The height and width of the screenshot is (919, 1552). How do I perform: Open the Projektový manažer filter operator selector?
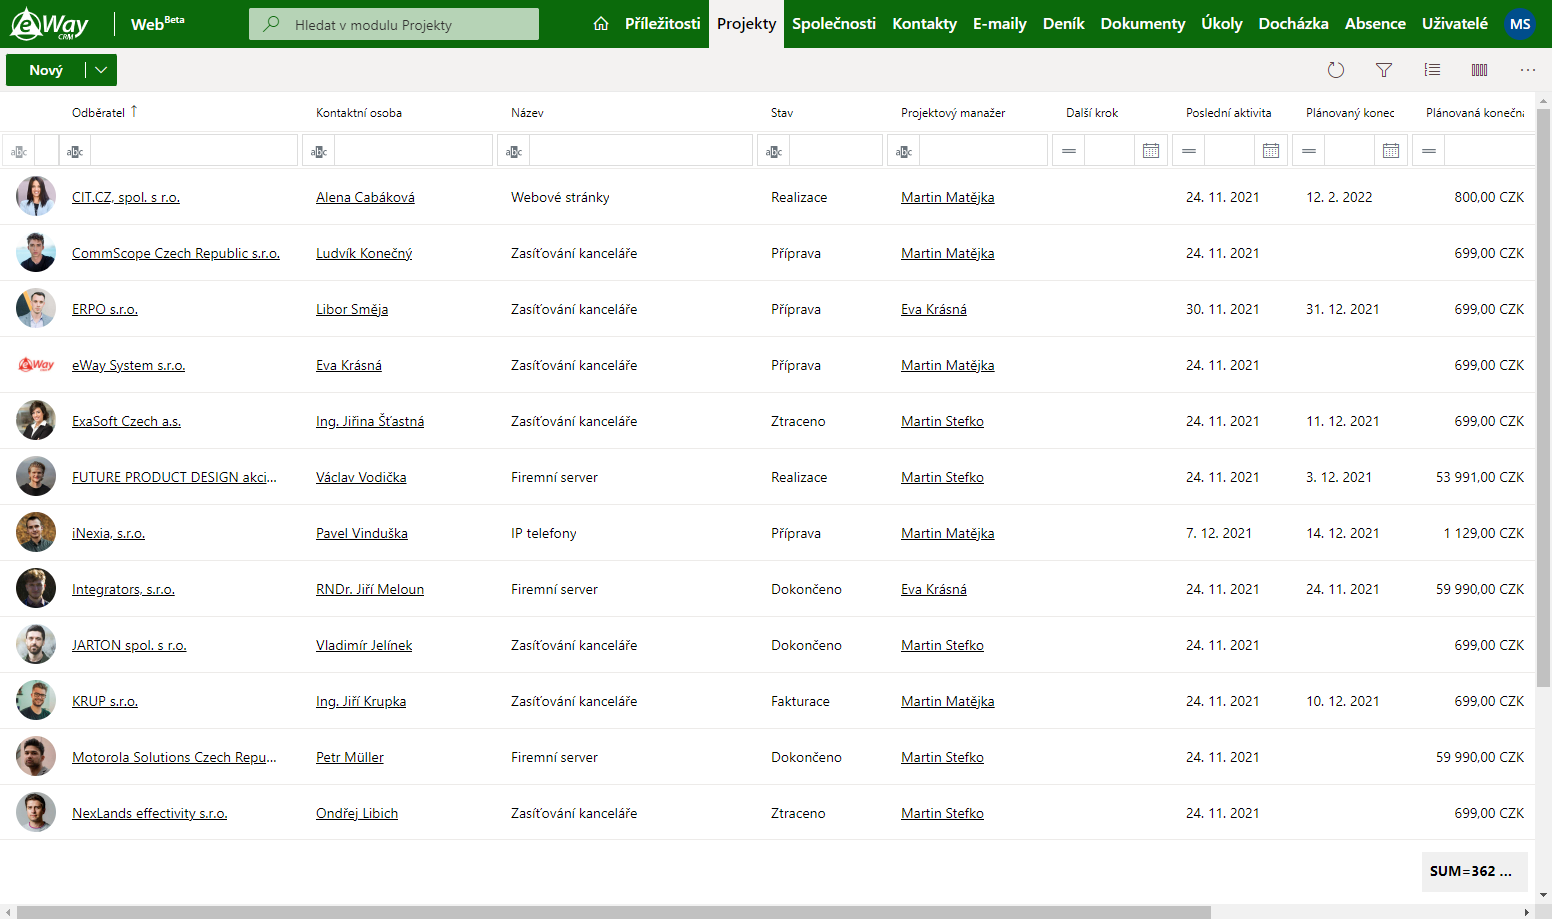[904, 151]
